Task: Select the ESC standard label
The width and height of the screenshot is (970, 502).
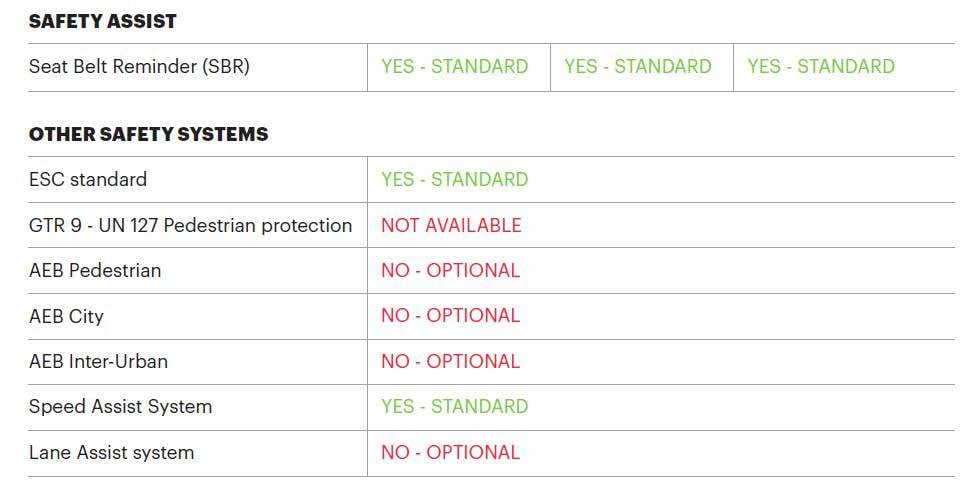Action: (88, 180)
